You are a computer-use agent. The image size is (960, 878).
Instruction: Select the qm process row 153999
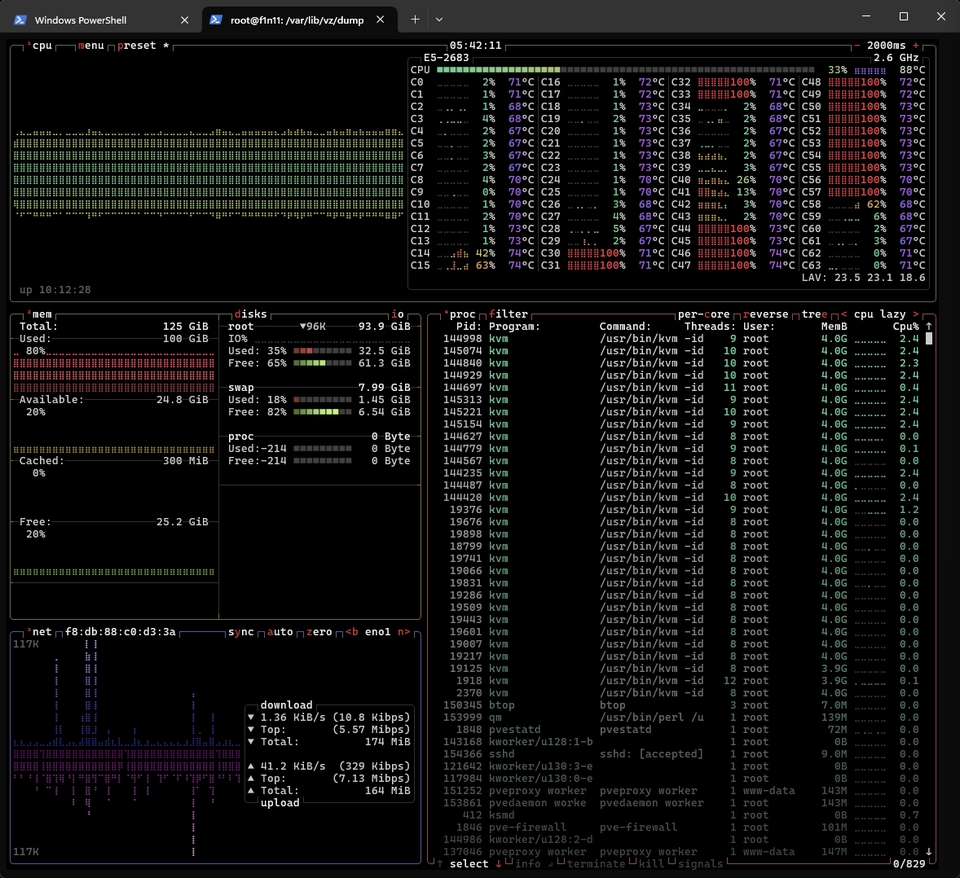click(x=681, y=718)
